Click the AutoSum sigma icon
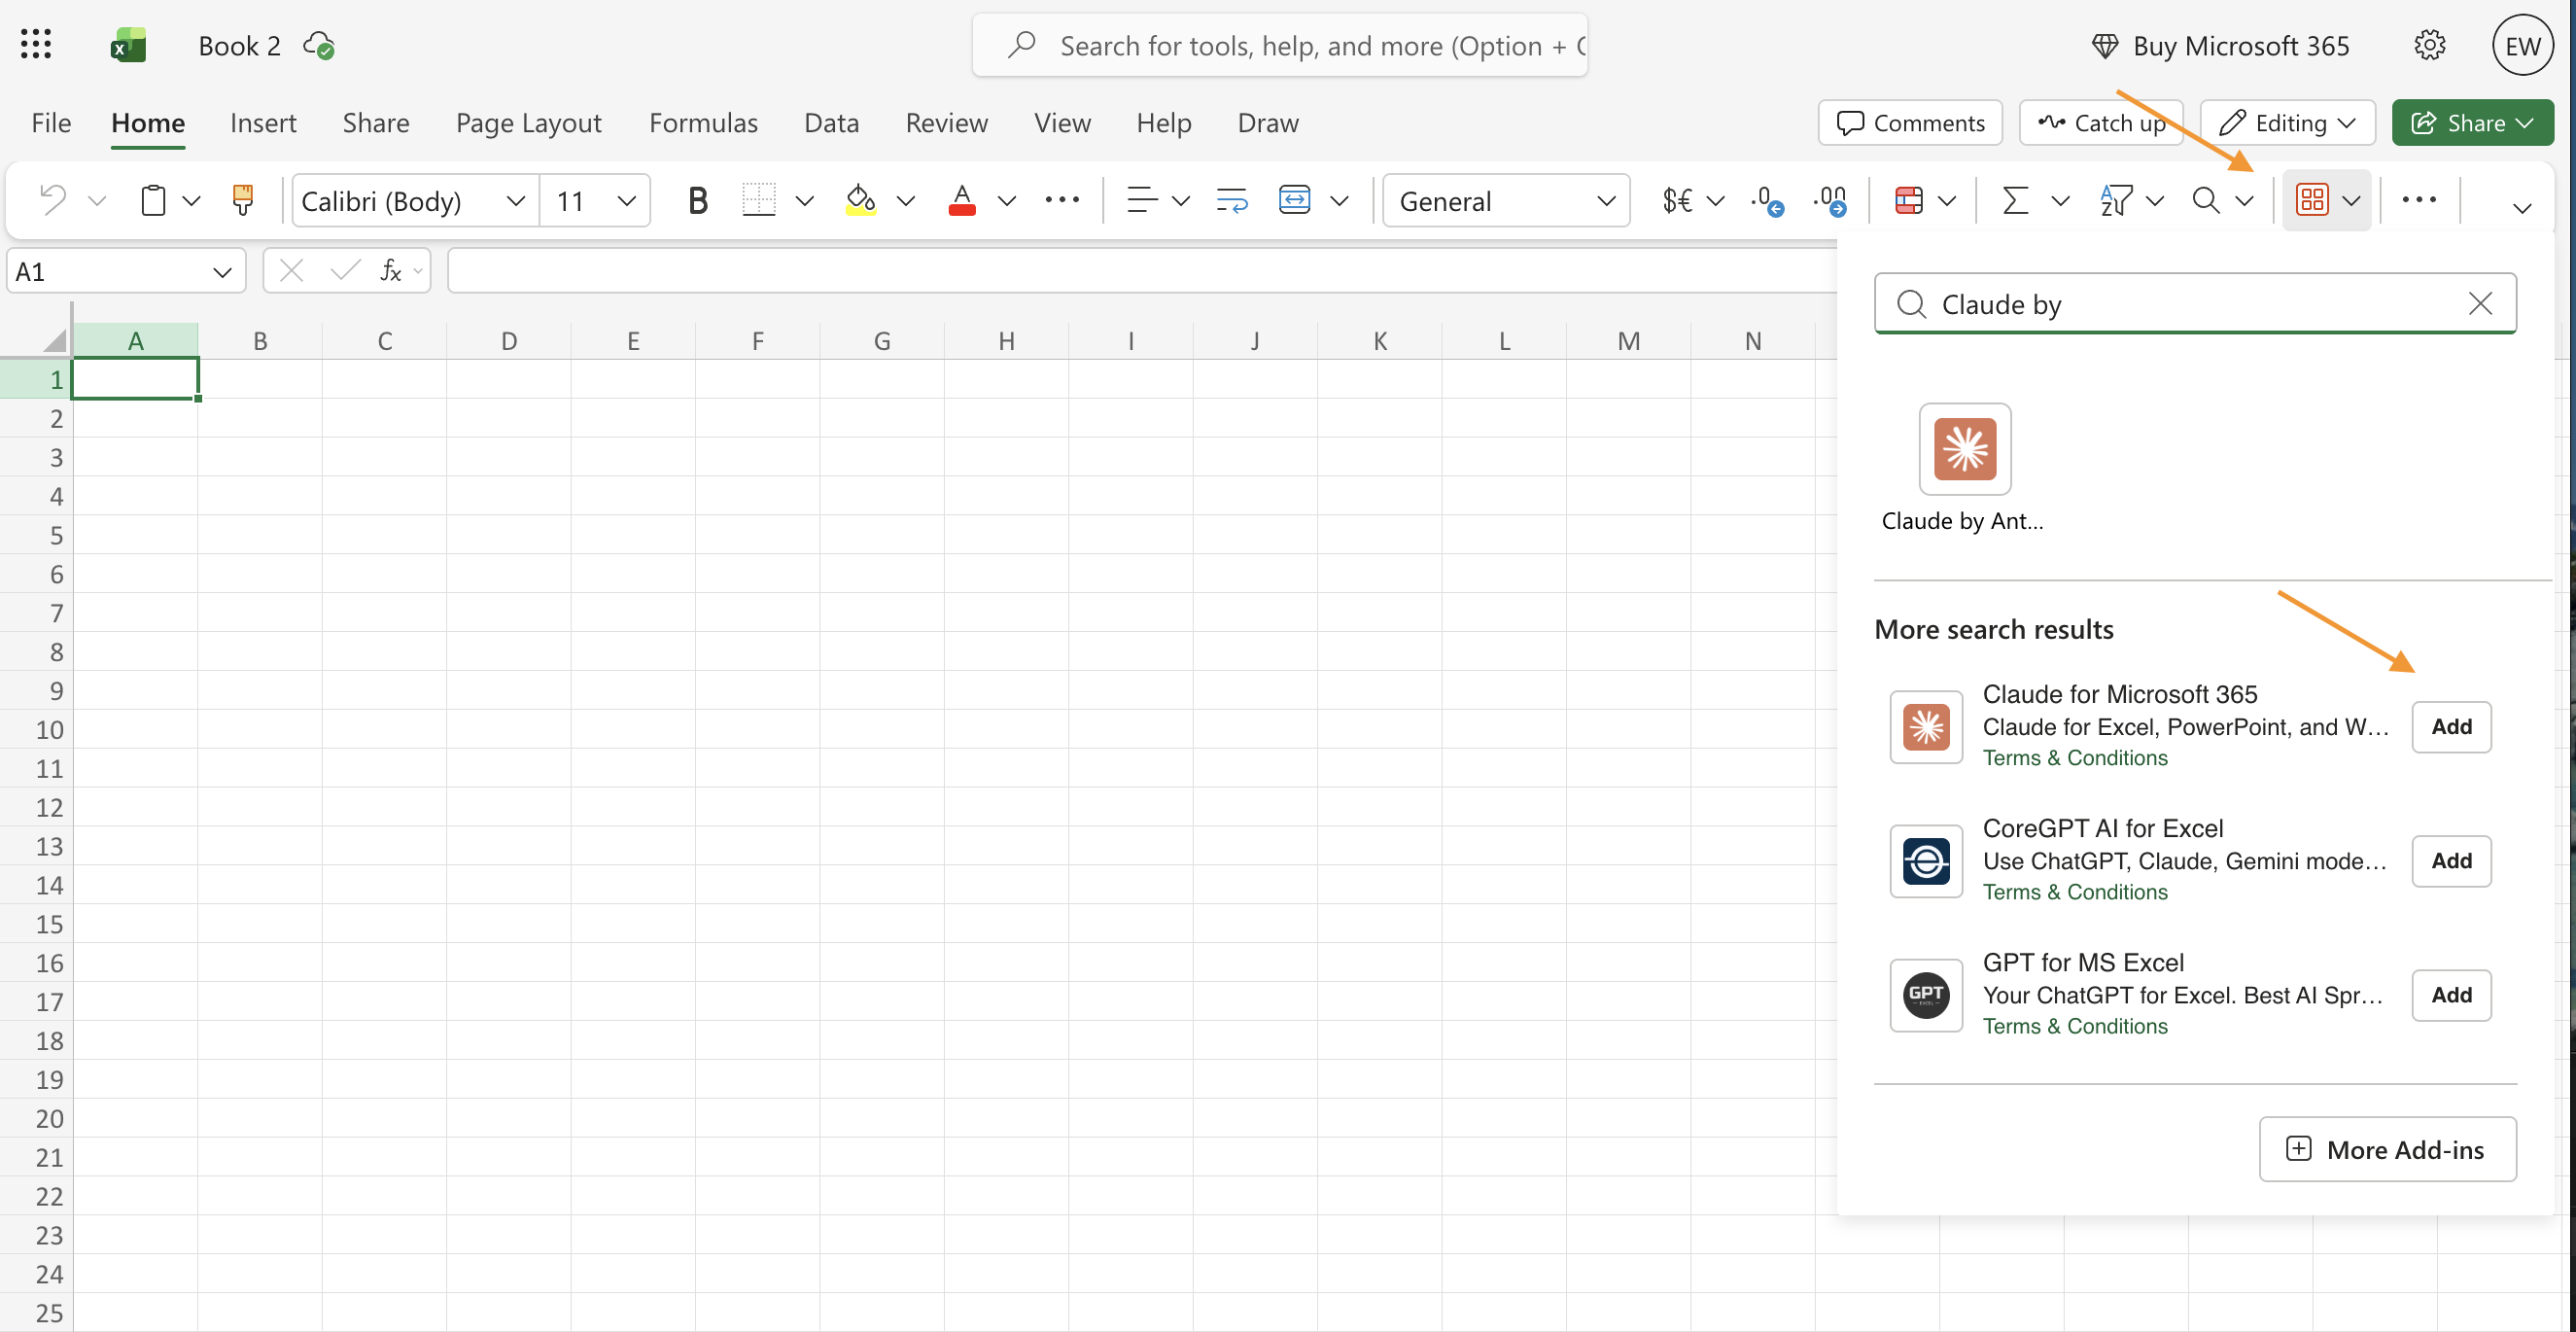Screen dimensions: 2576x1332 click(2015, 200)
